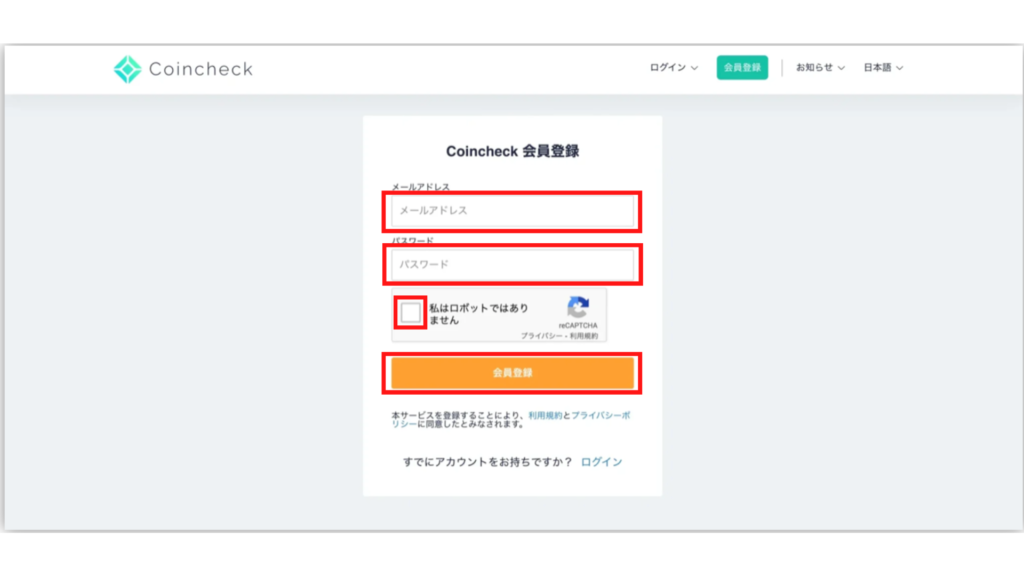The image size is (1024, 576).
Task: Submit with the orange 会員登録 button
Action: pos(513,373)
